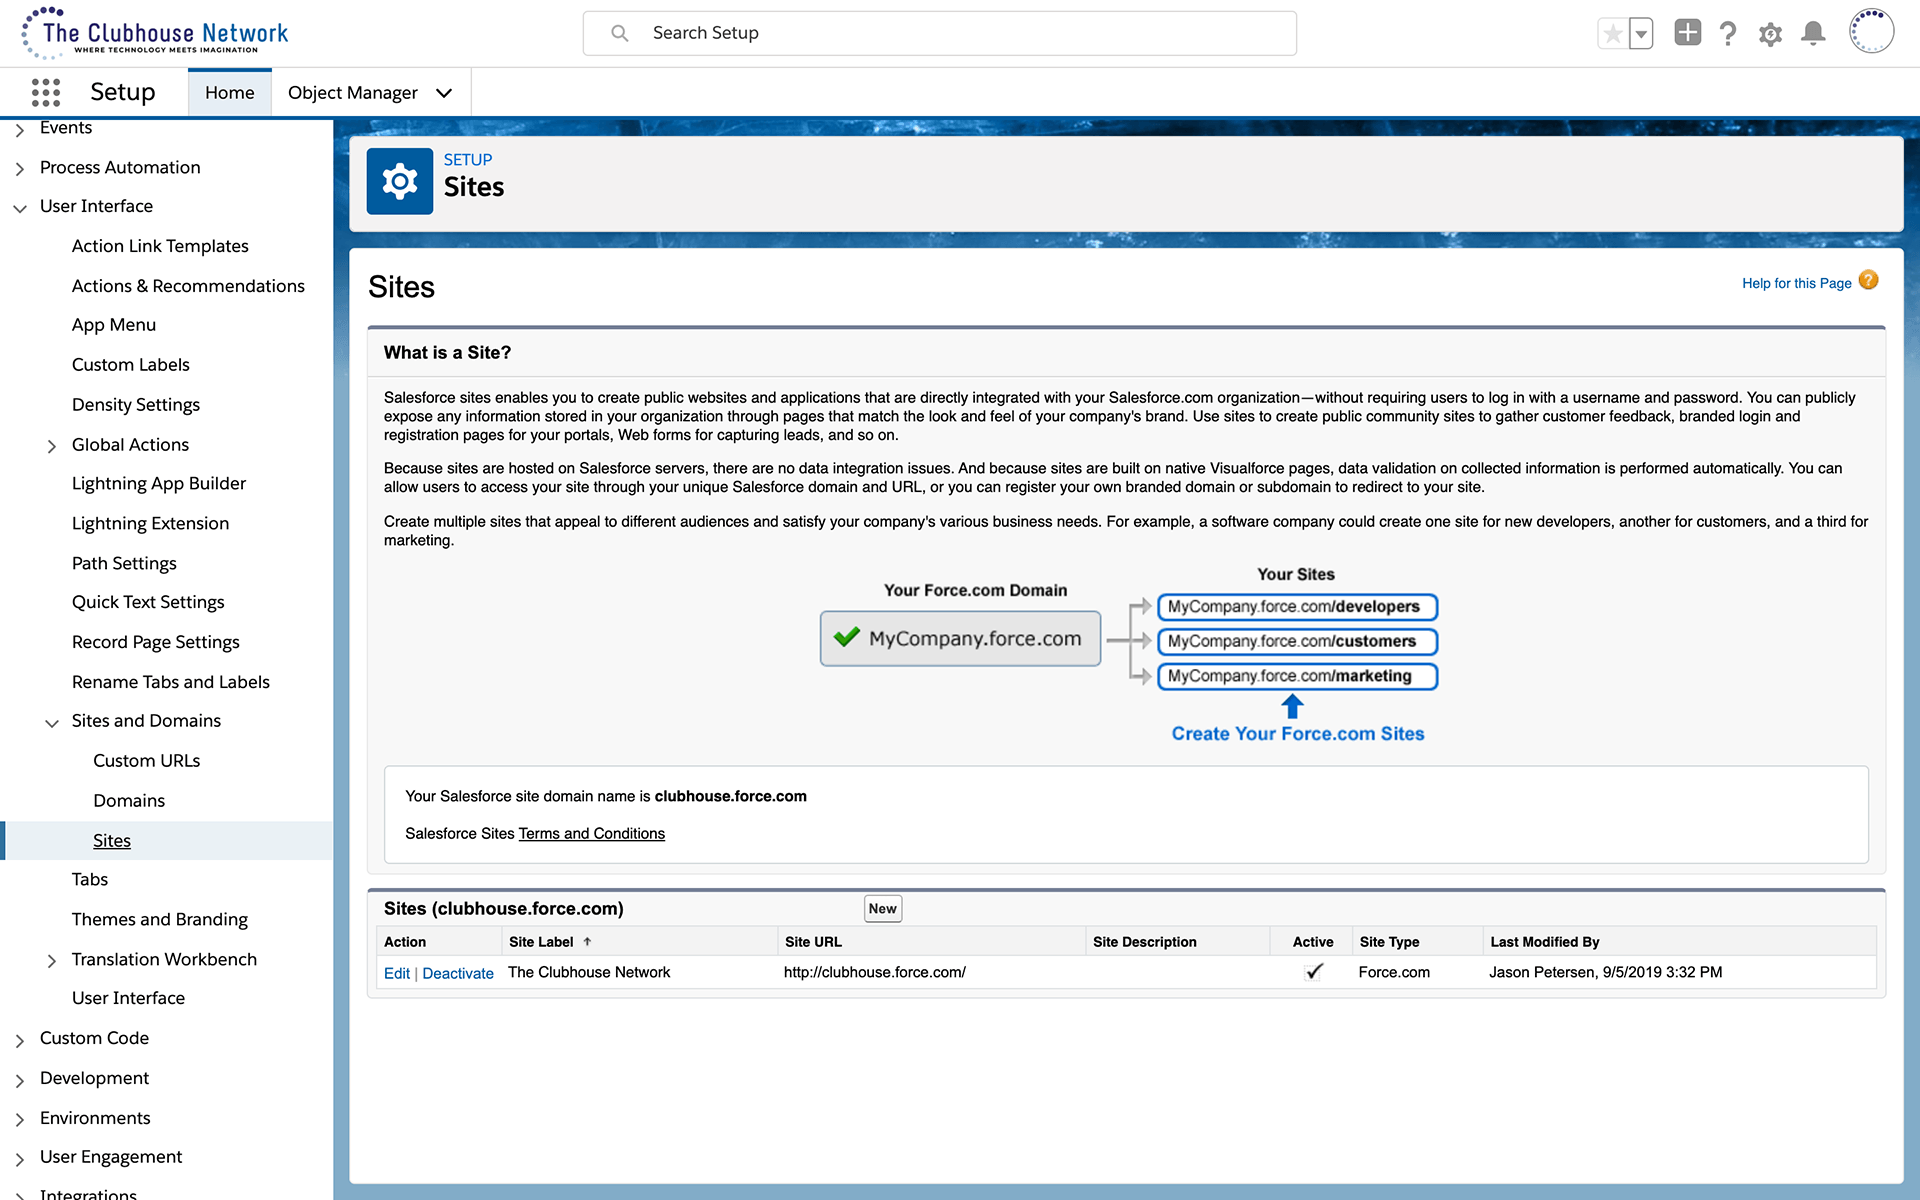Click orange help icon beside Help for this Page
The height and width of the screenshot is (1200, 1920).
(1868, 281)
